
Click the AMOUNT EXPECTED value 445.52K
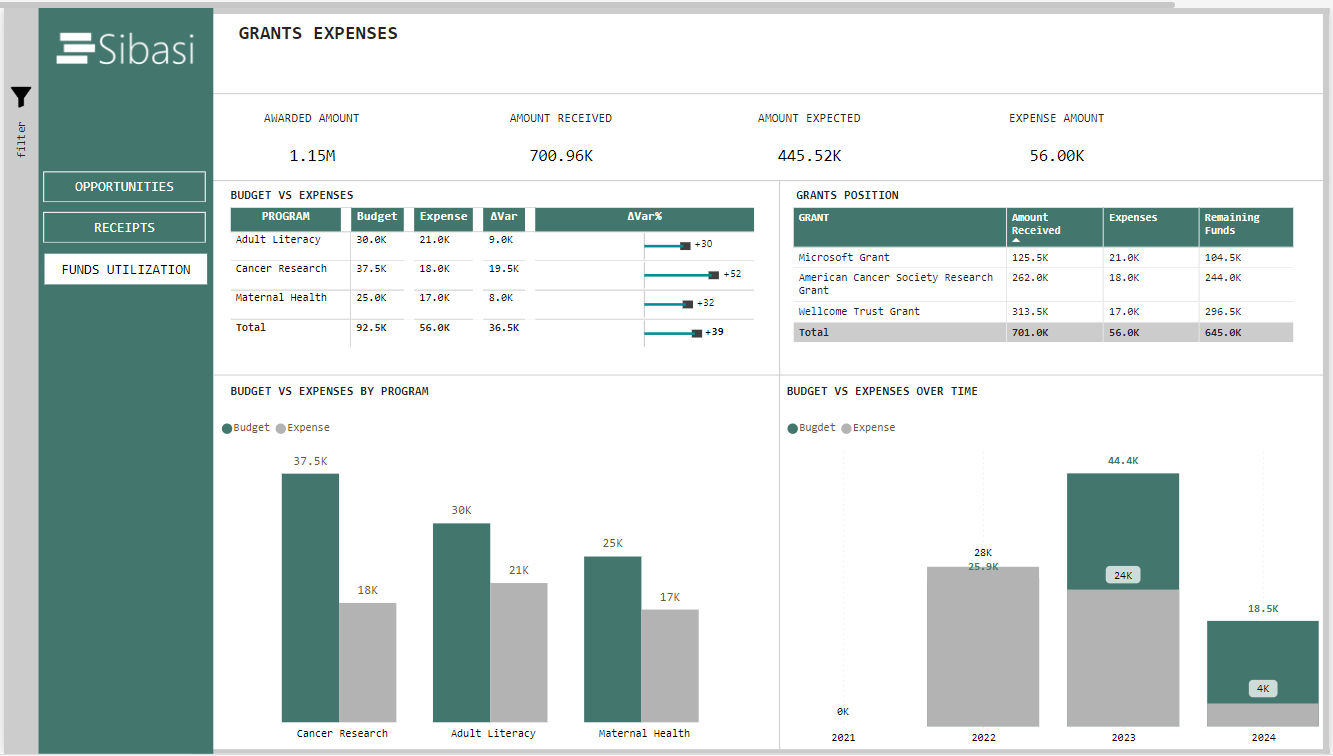click(809, 156)
